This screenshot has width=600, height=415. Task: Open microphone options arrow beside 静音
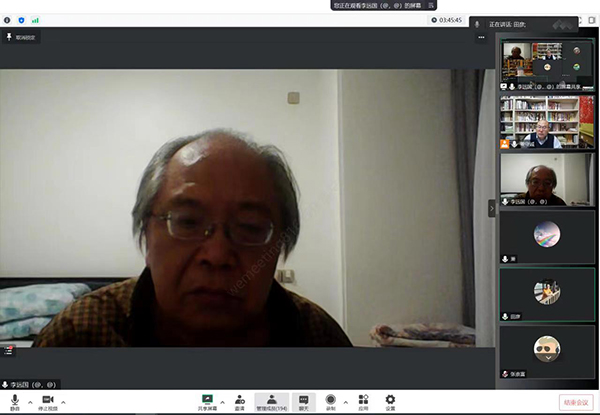30,402
